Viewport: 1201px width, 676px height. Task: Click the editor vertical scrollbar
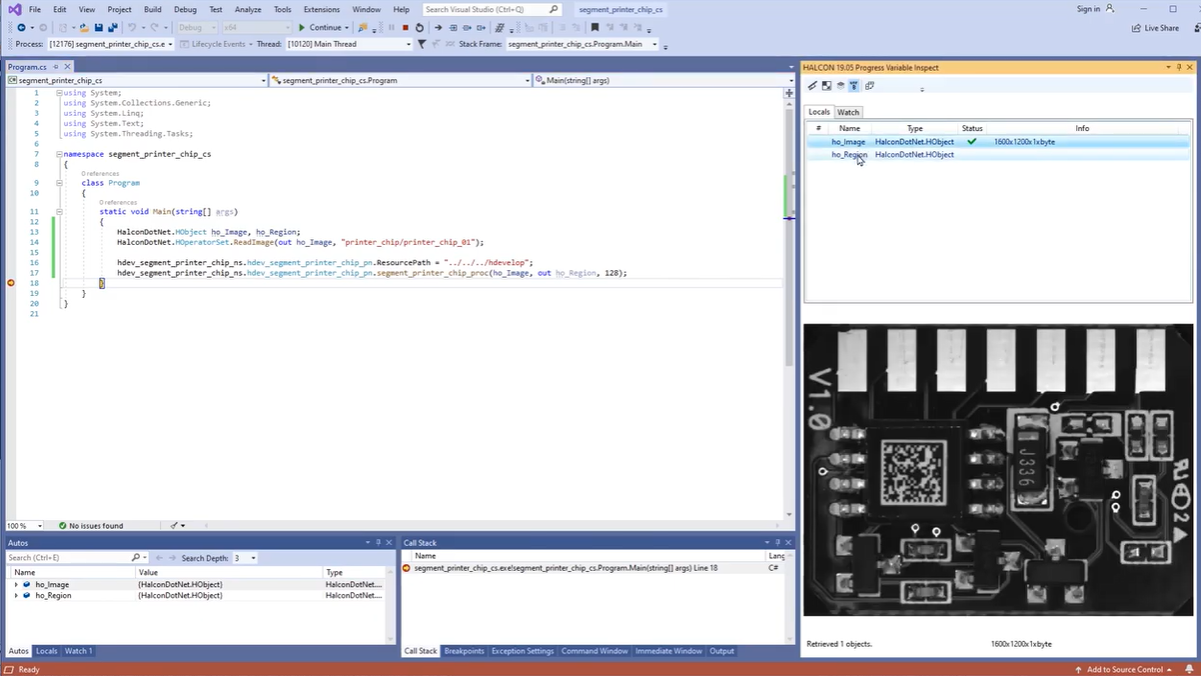click(x=789, y=300)
